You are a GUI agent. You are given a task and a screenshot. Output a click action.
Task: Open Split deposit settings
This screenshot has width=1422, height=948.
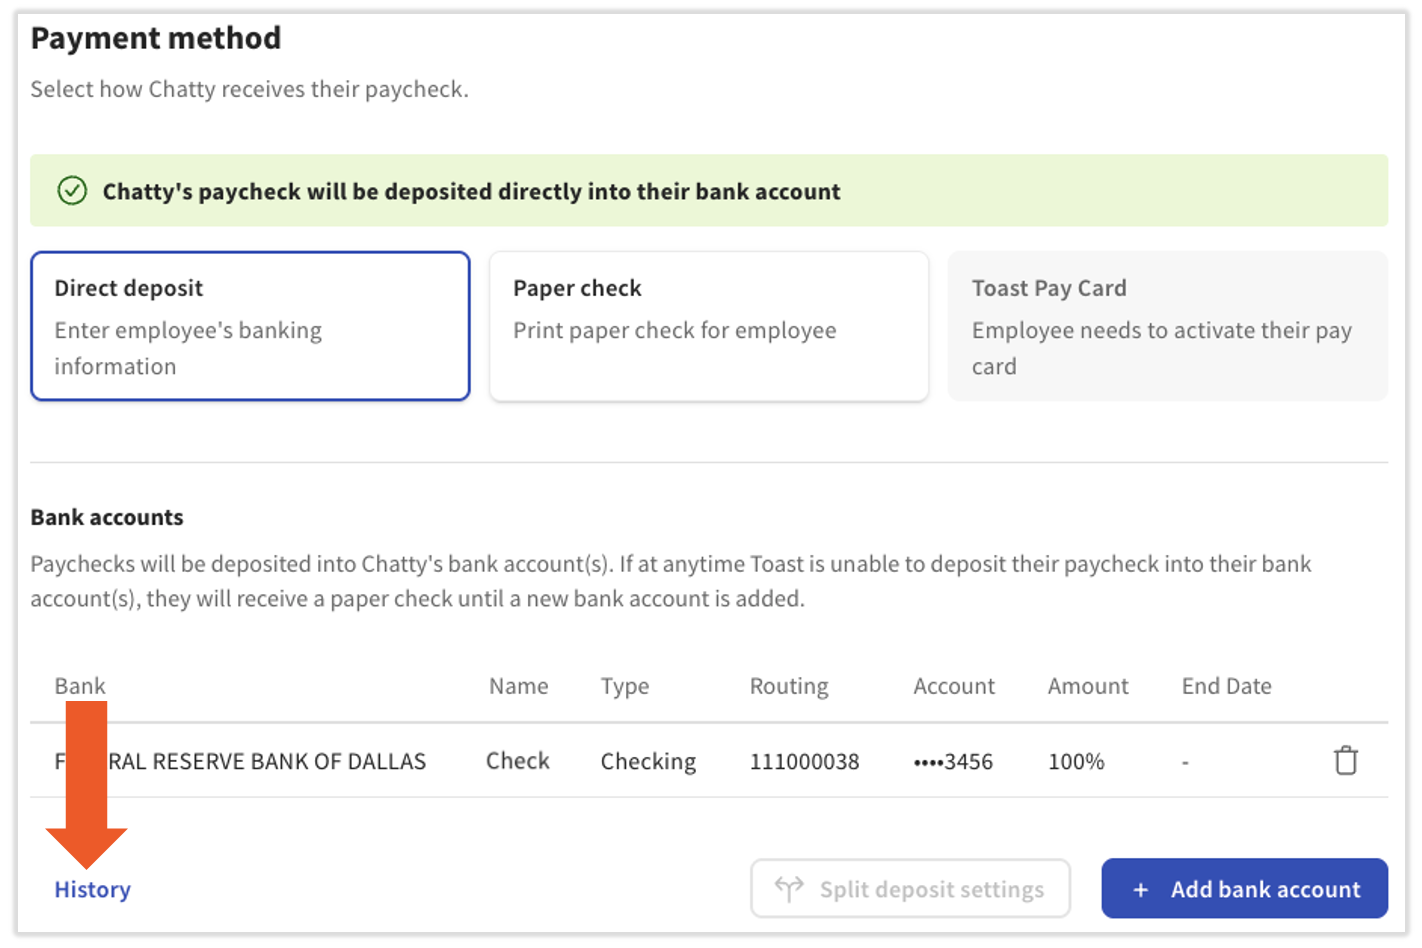pos(910,889)
